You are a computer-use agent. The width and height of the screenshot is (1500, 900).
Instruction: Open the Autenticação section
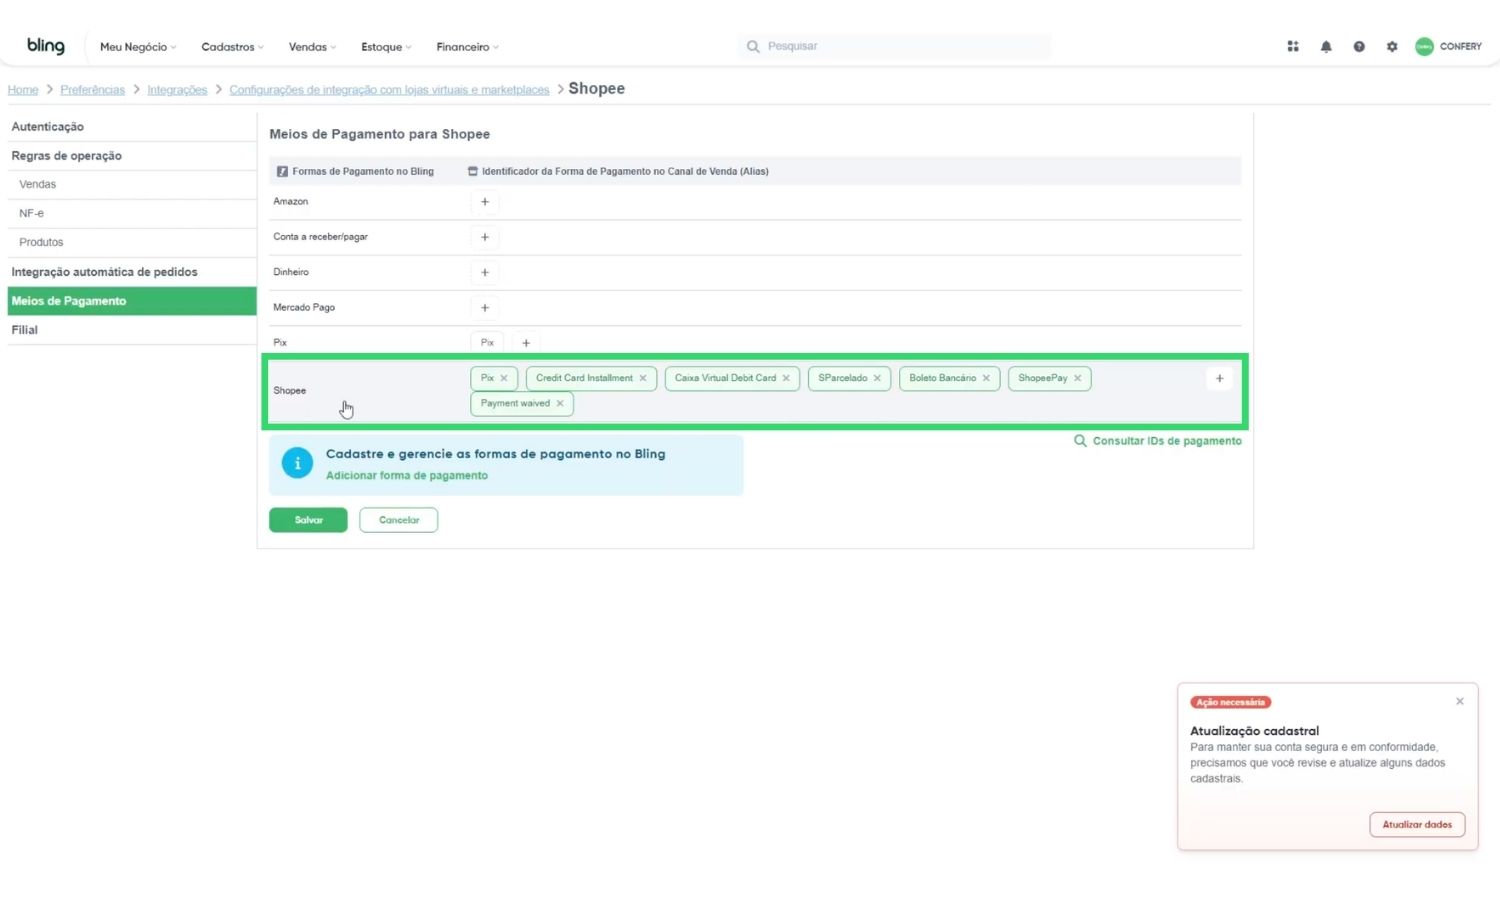point(132,127)
